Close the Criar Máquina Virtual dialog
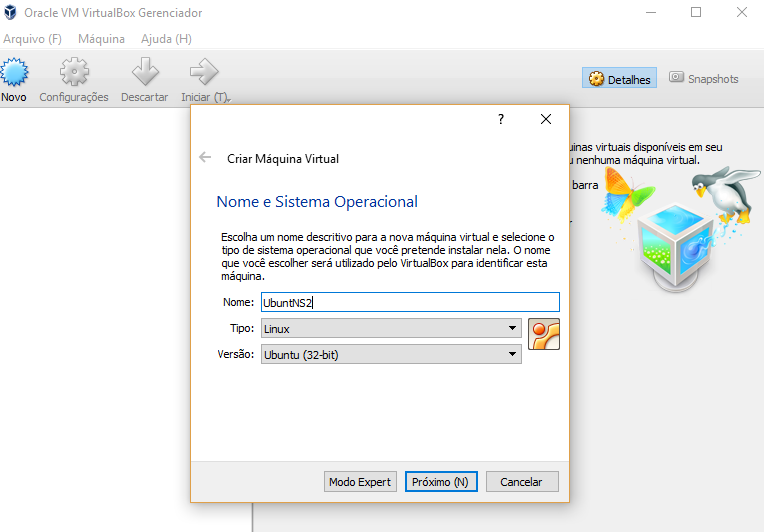 pos(546,119)
